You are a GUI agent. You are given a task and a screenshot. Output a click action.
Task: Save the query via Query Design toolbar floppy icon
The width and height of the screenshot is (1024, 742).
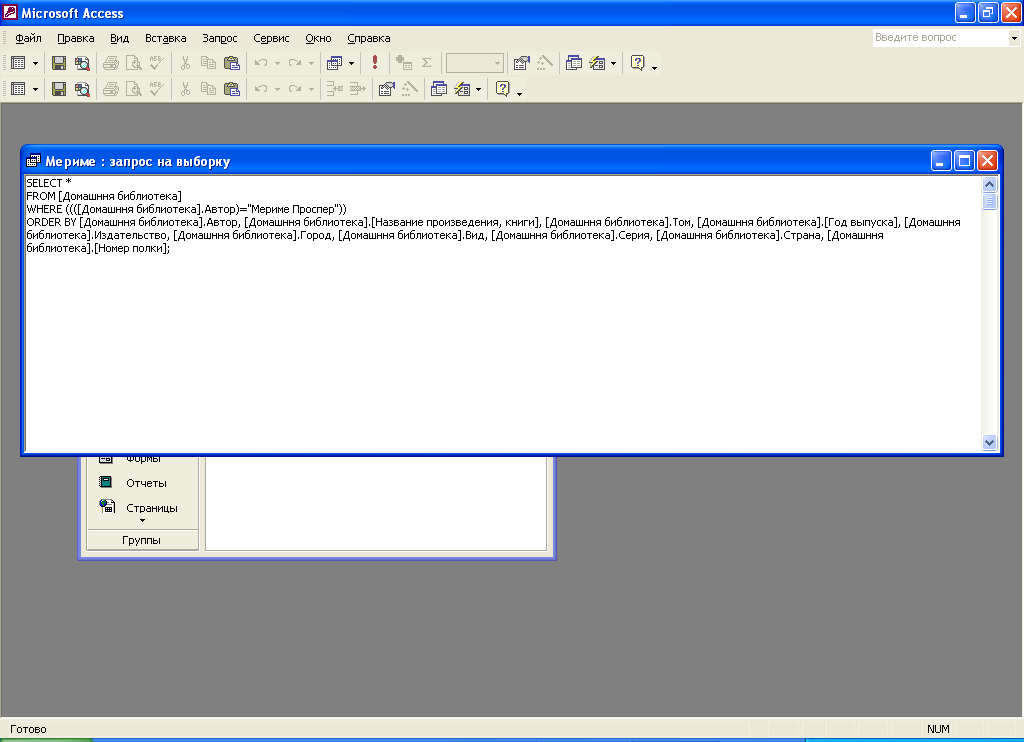pos(59,63)
